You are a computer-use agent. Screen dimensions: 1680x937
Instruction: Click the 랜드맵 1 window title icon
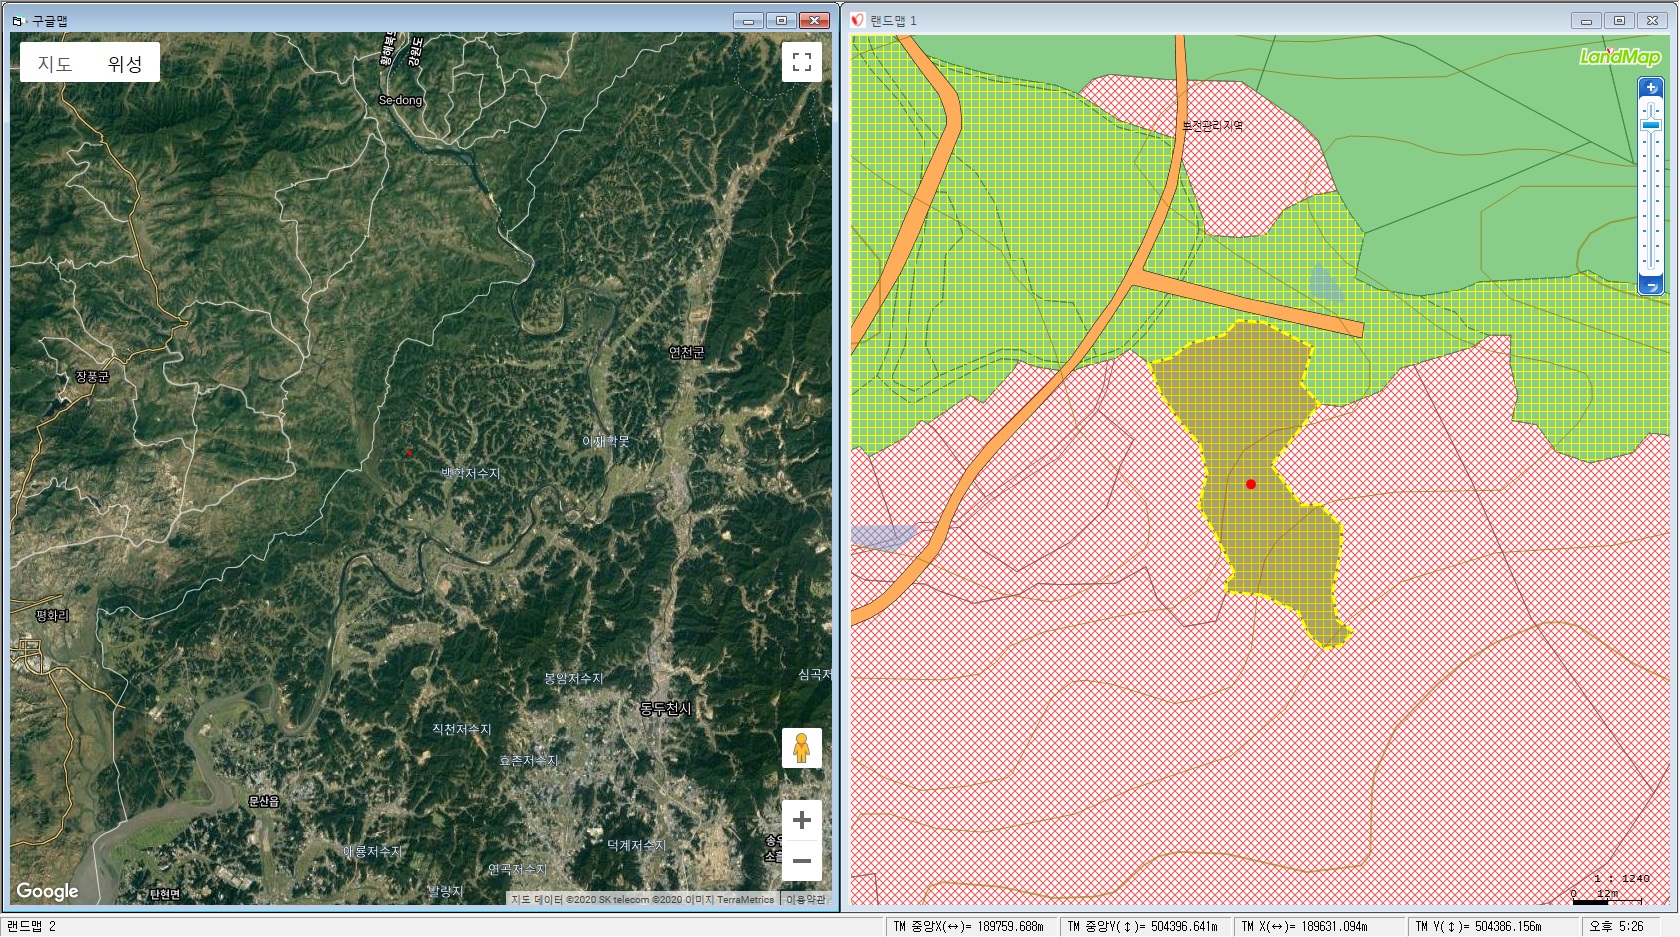pyautogui.click(x=857, y=20)
